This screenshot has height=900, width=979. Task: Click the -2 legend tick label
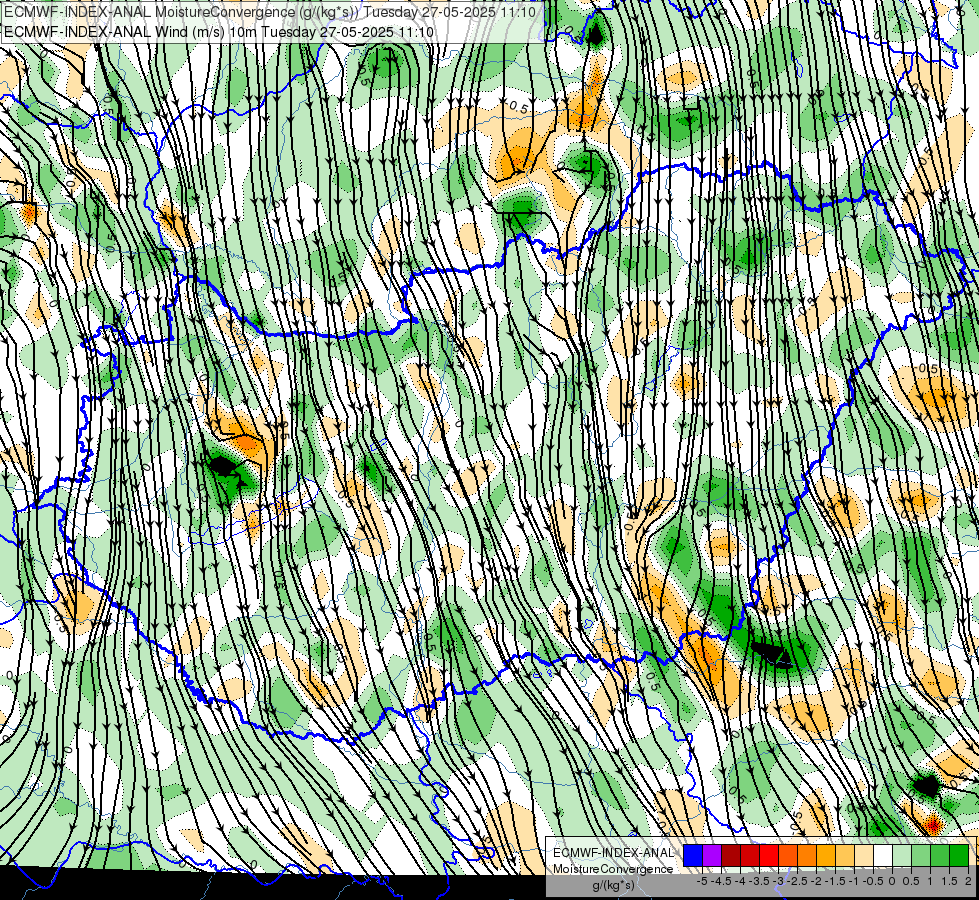tap(817, 881)
